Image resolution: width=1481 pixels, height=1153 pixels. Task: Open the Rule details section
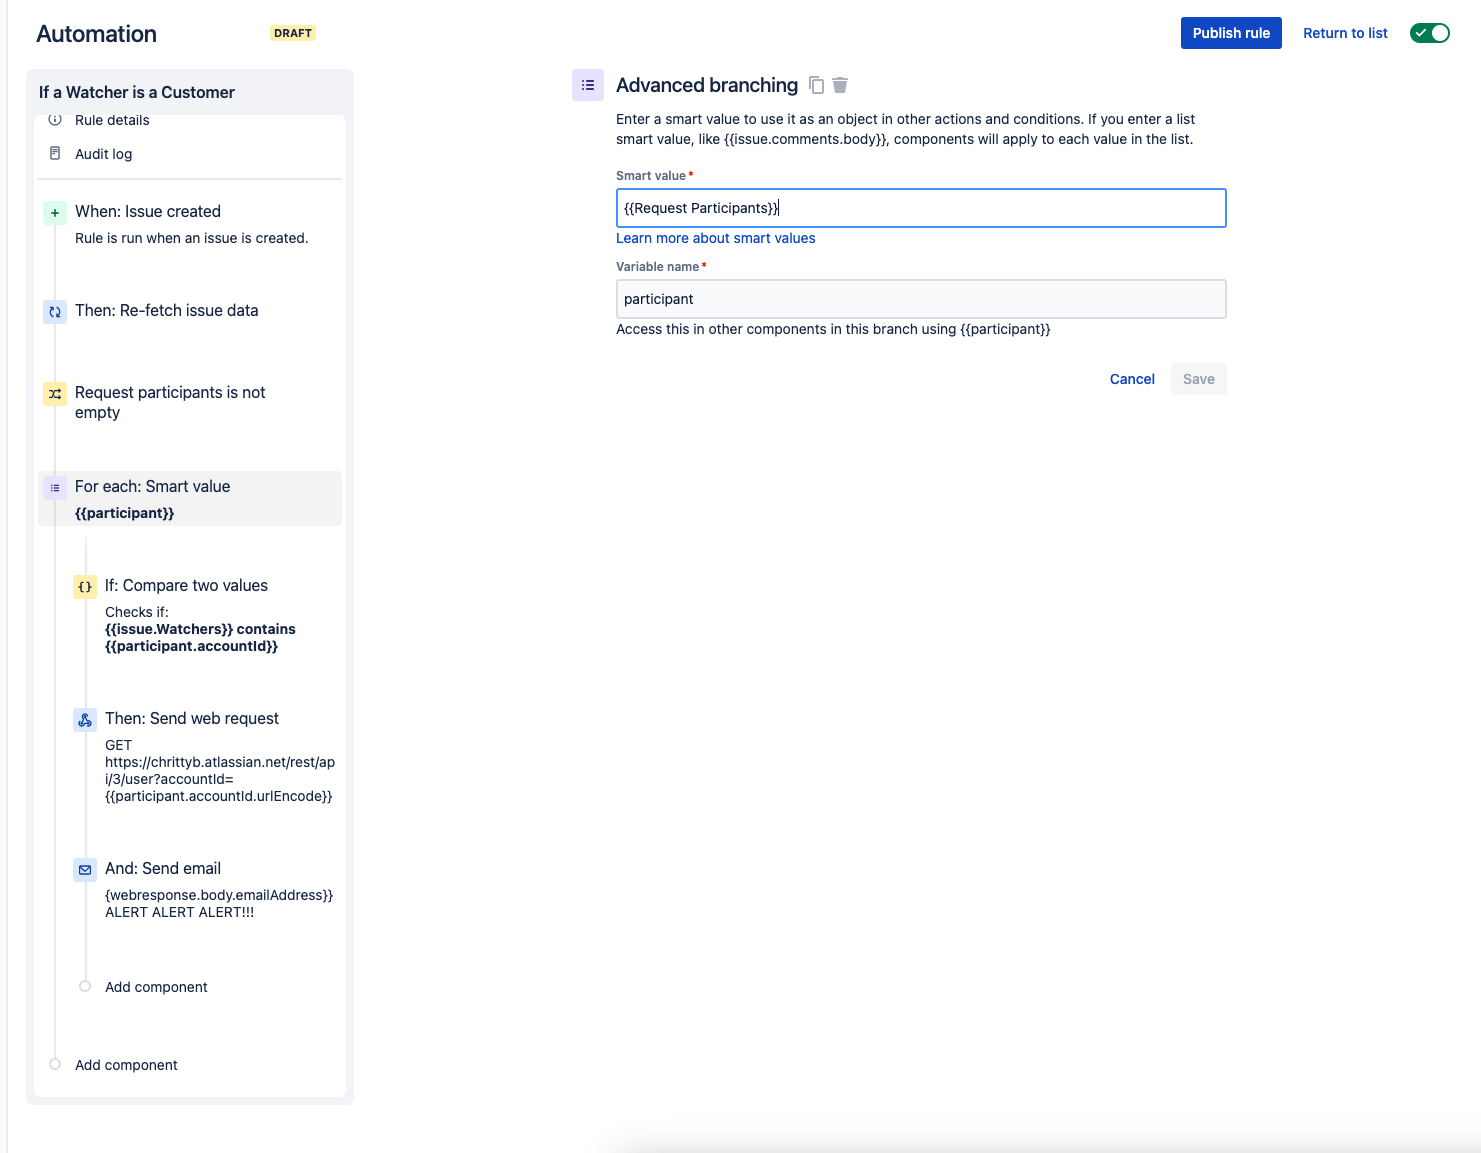[111, 119]
